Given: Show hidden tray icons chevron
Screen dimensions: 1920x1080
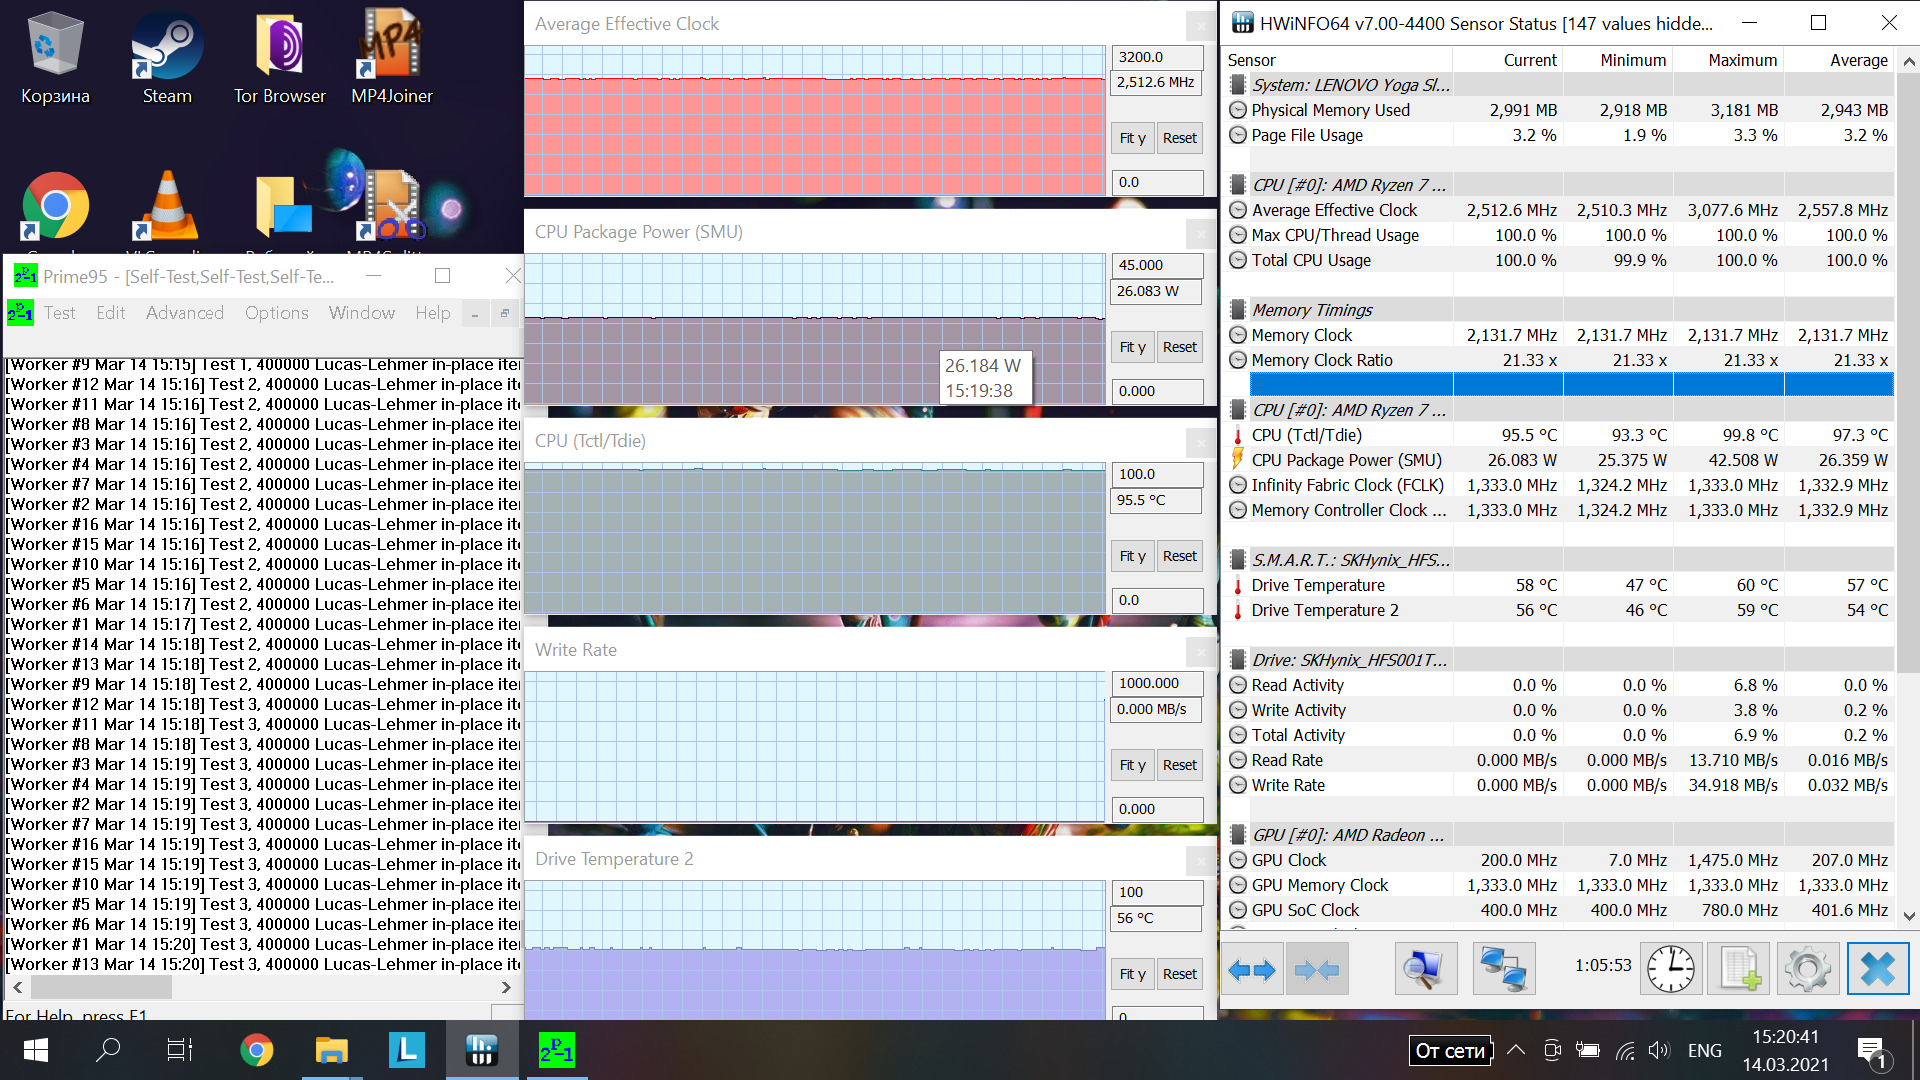Looking at the screenshot, I should 1516,1050.
